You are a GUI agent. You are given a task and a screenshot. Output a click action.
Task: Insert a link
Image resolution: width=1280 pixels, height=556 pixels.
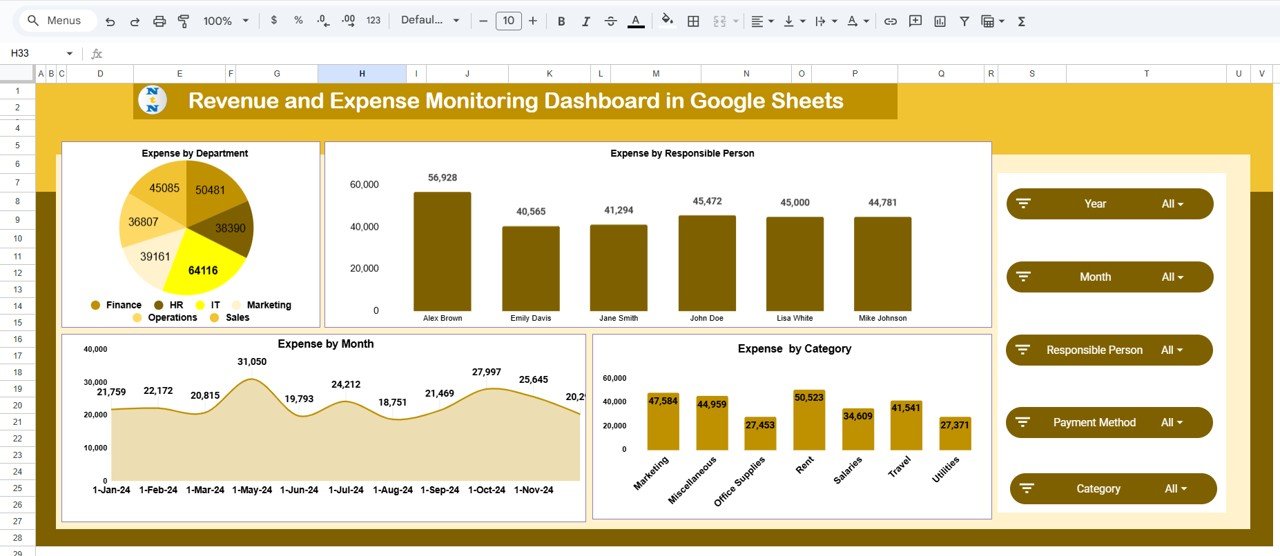point(889,21)
